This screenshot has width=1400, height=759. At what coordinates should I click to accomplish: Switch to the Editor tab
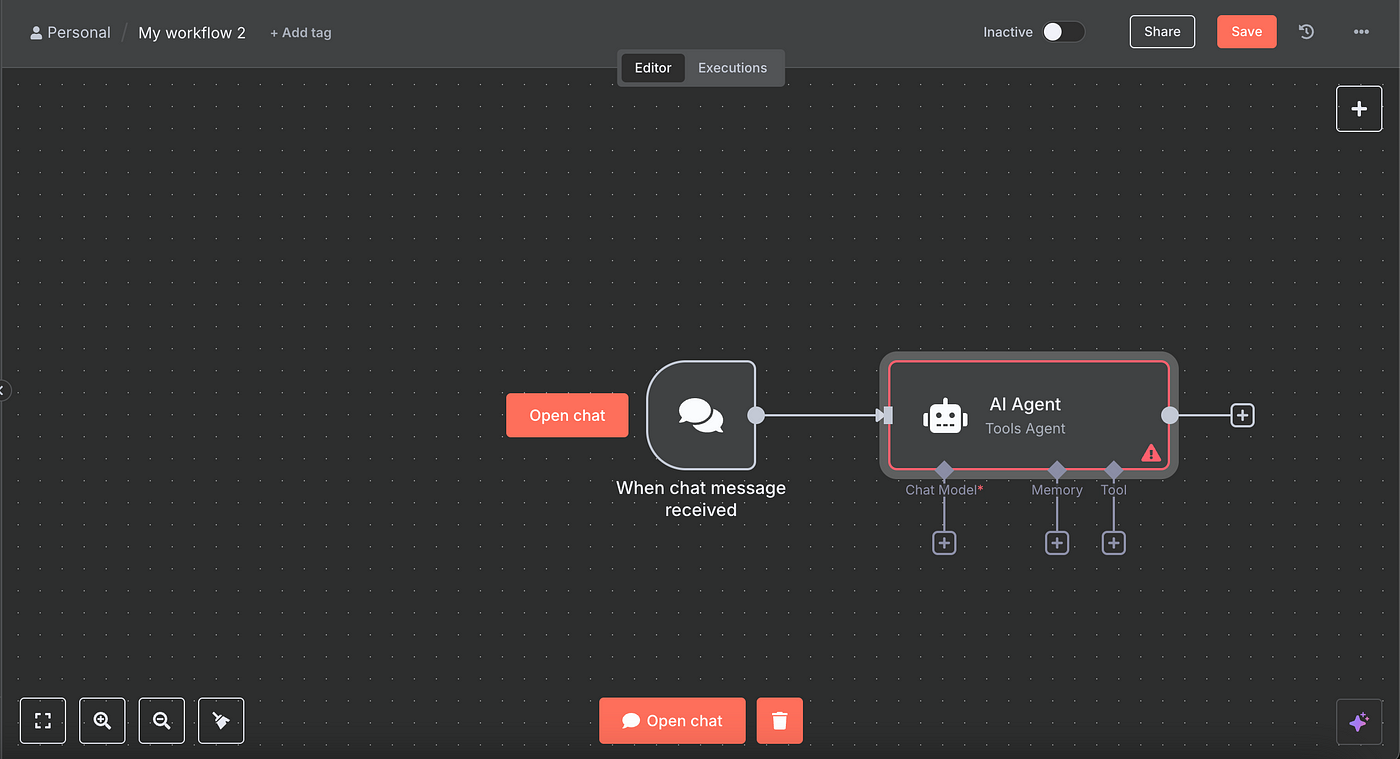(x=653, y=68)
